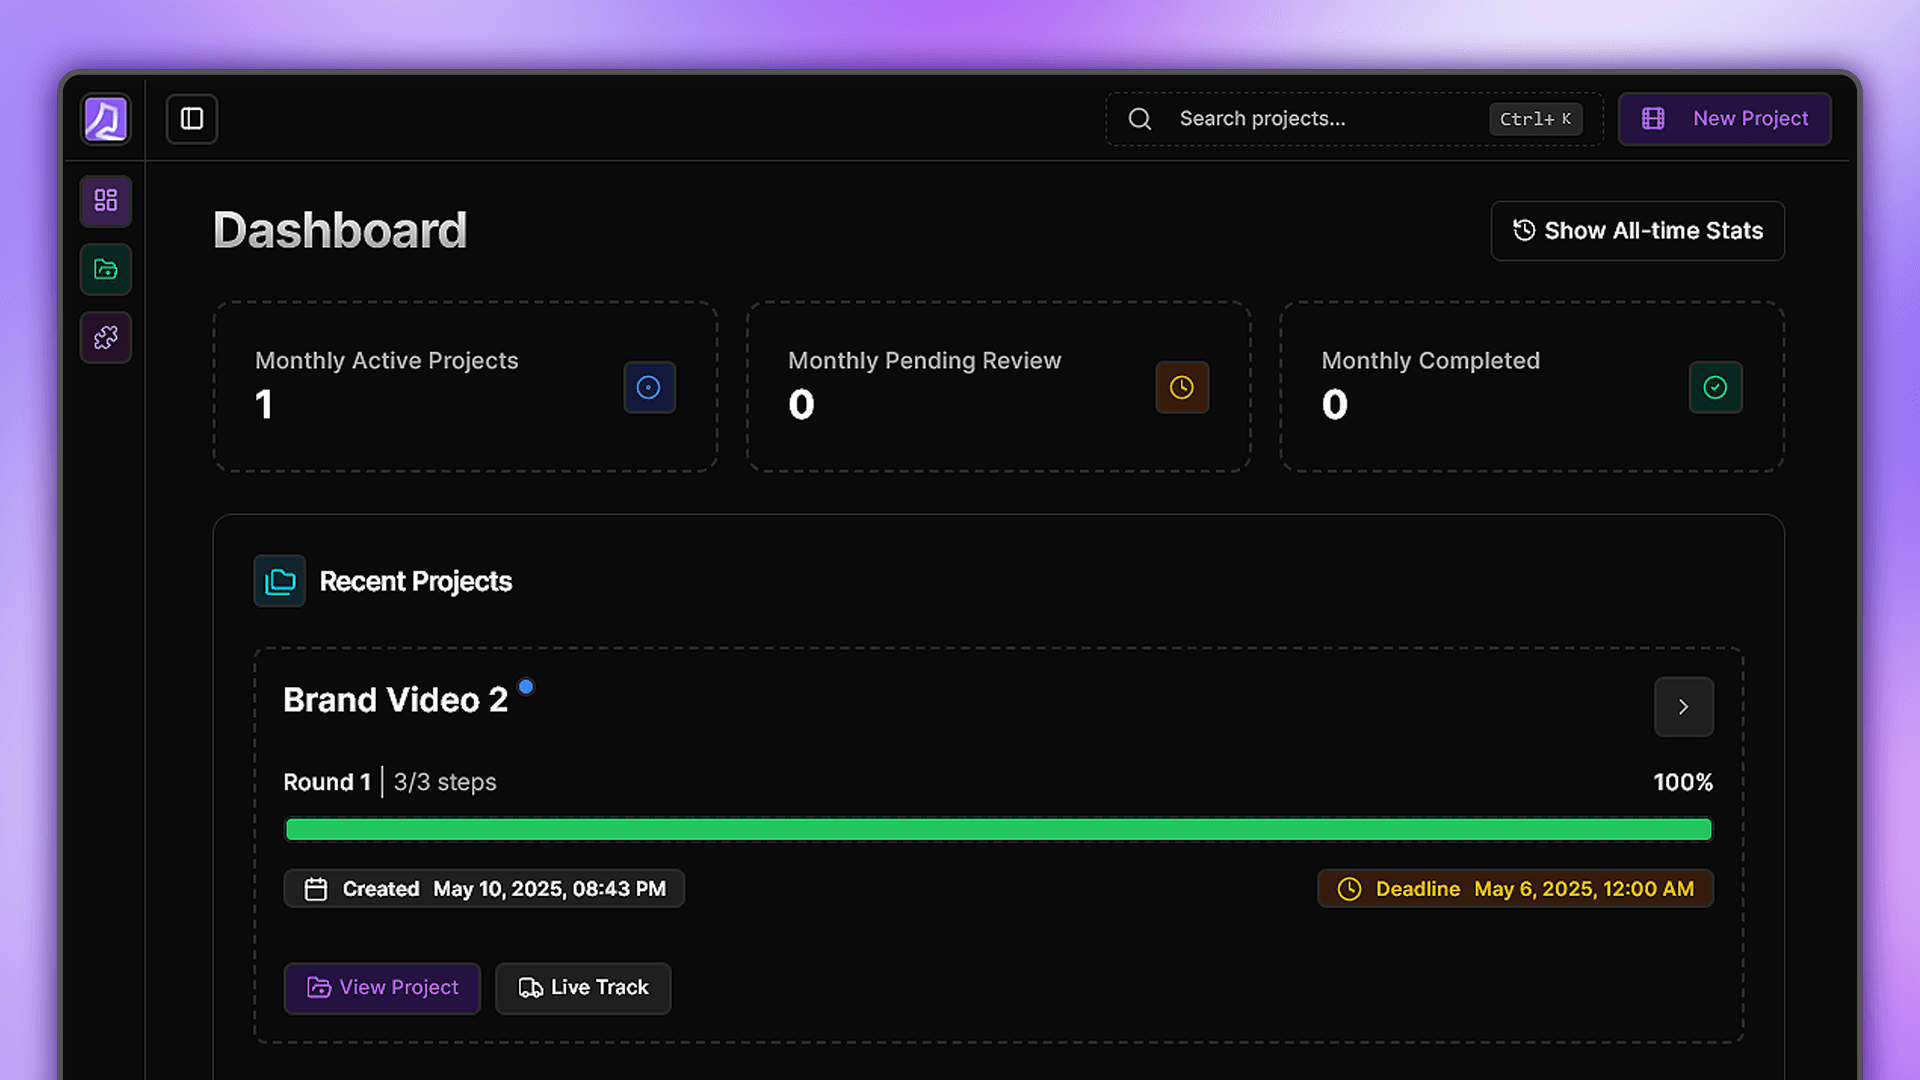Click the blue status dot by Brand Video 2

(x=526, y=686)
